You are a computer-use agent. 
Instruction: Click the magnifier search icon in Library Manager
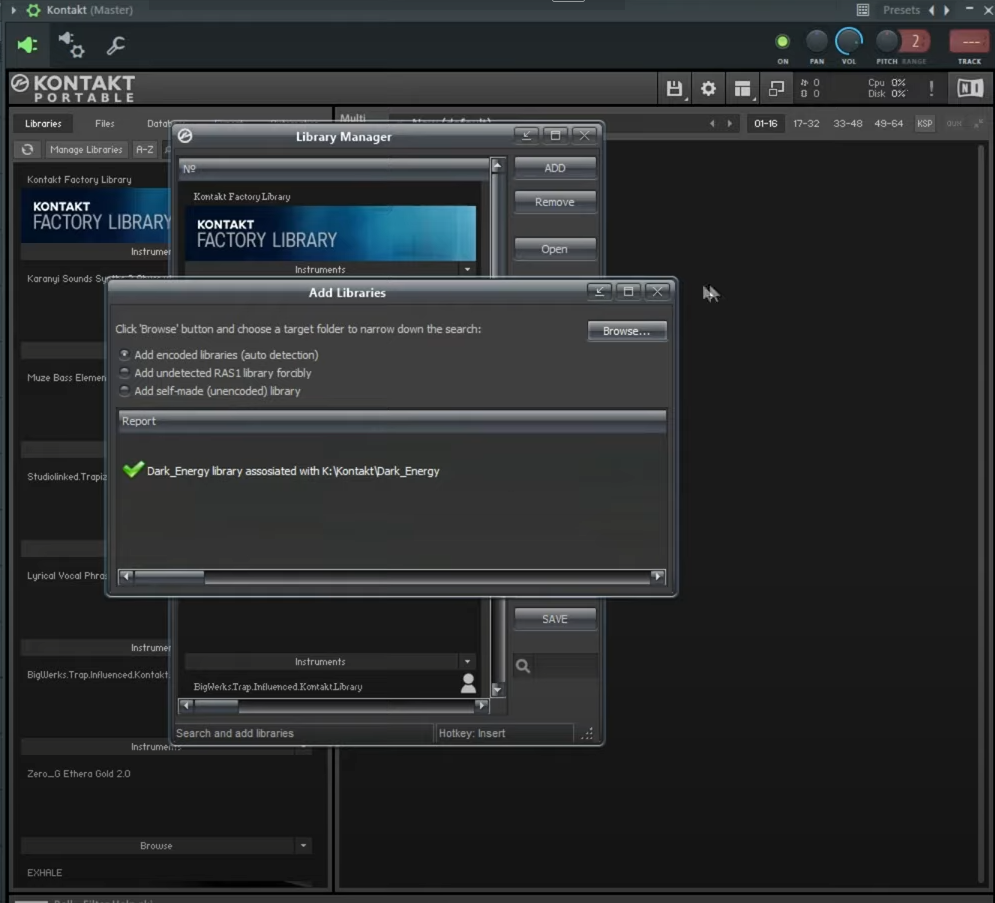523,666
